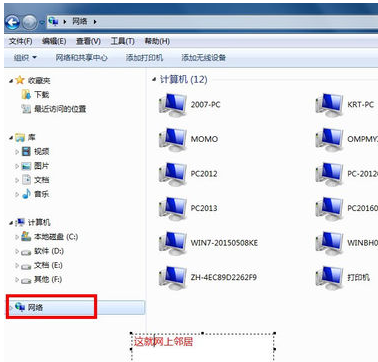
Task: Select the 文档 (E:) drive icon
Action: click(x=26, y=266)
